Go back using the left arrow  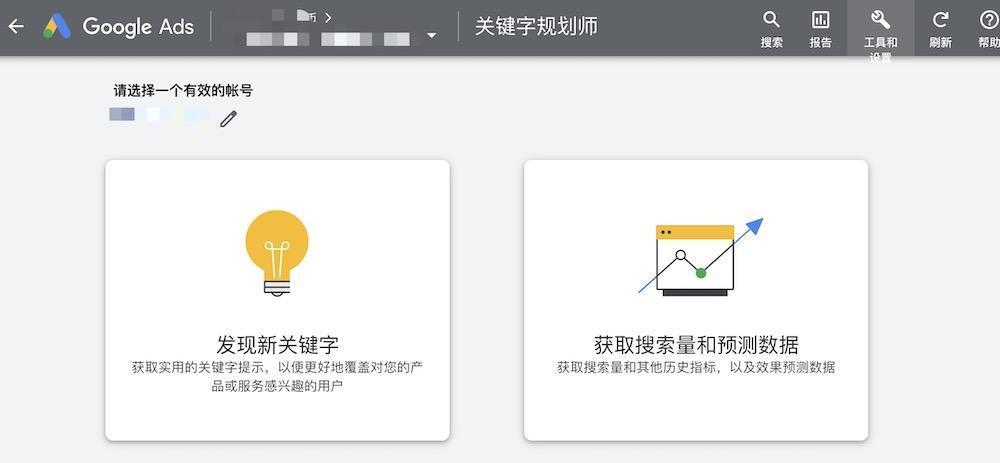pyautogui.click(x=16, y=27)
